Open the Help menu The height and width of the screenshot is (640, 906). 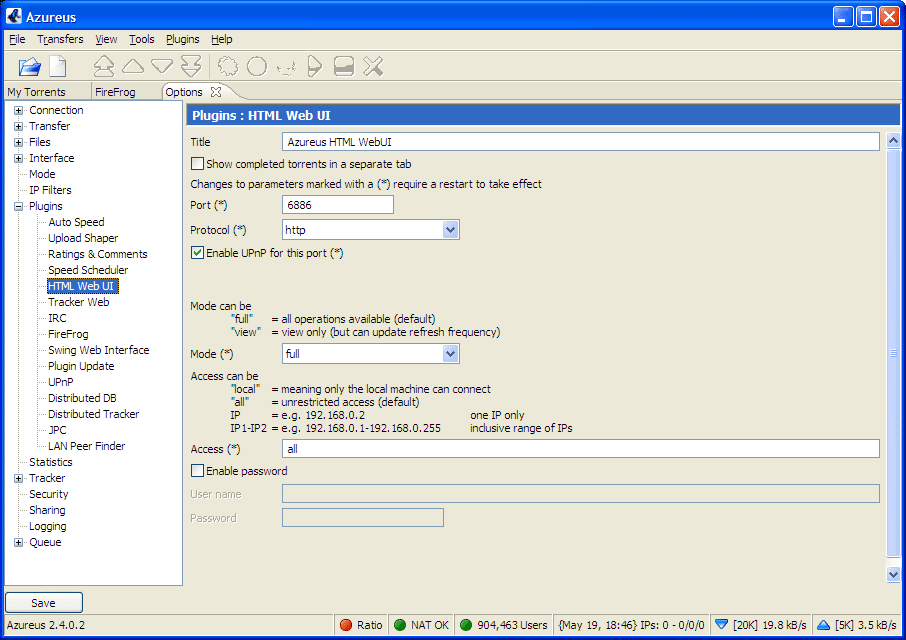point(222,39)
